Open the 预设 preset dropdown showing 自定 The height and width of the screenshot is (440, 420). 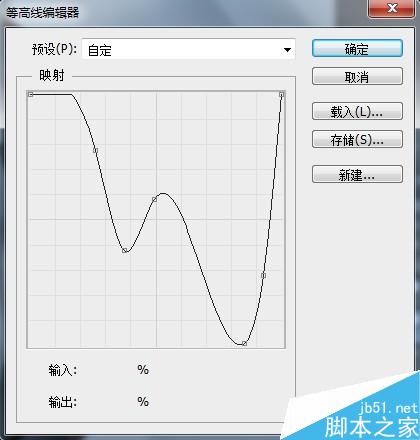click(189, 50)
